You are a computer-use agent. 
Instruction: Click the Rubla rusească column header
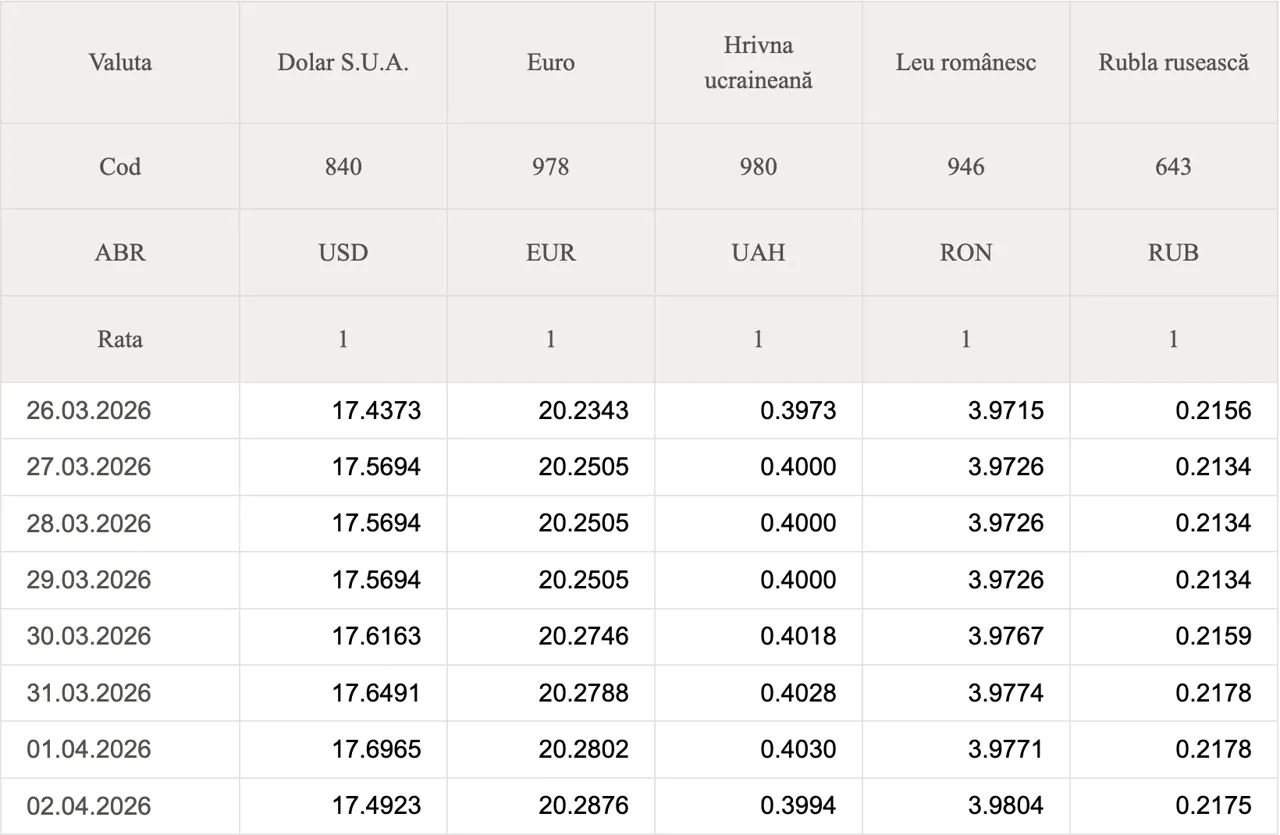(1173, 62)
